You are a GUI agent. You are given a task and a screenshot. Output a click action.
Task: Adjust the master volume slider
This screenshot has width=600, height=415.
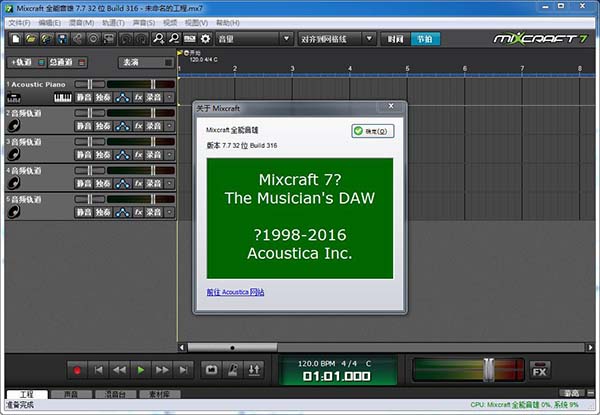(x=488, y=369)
